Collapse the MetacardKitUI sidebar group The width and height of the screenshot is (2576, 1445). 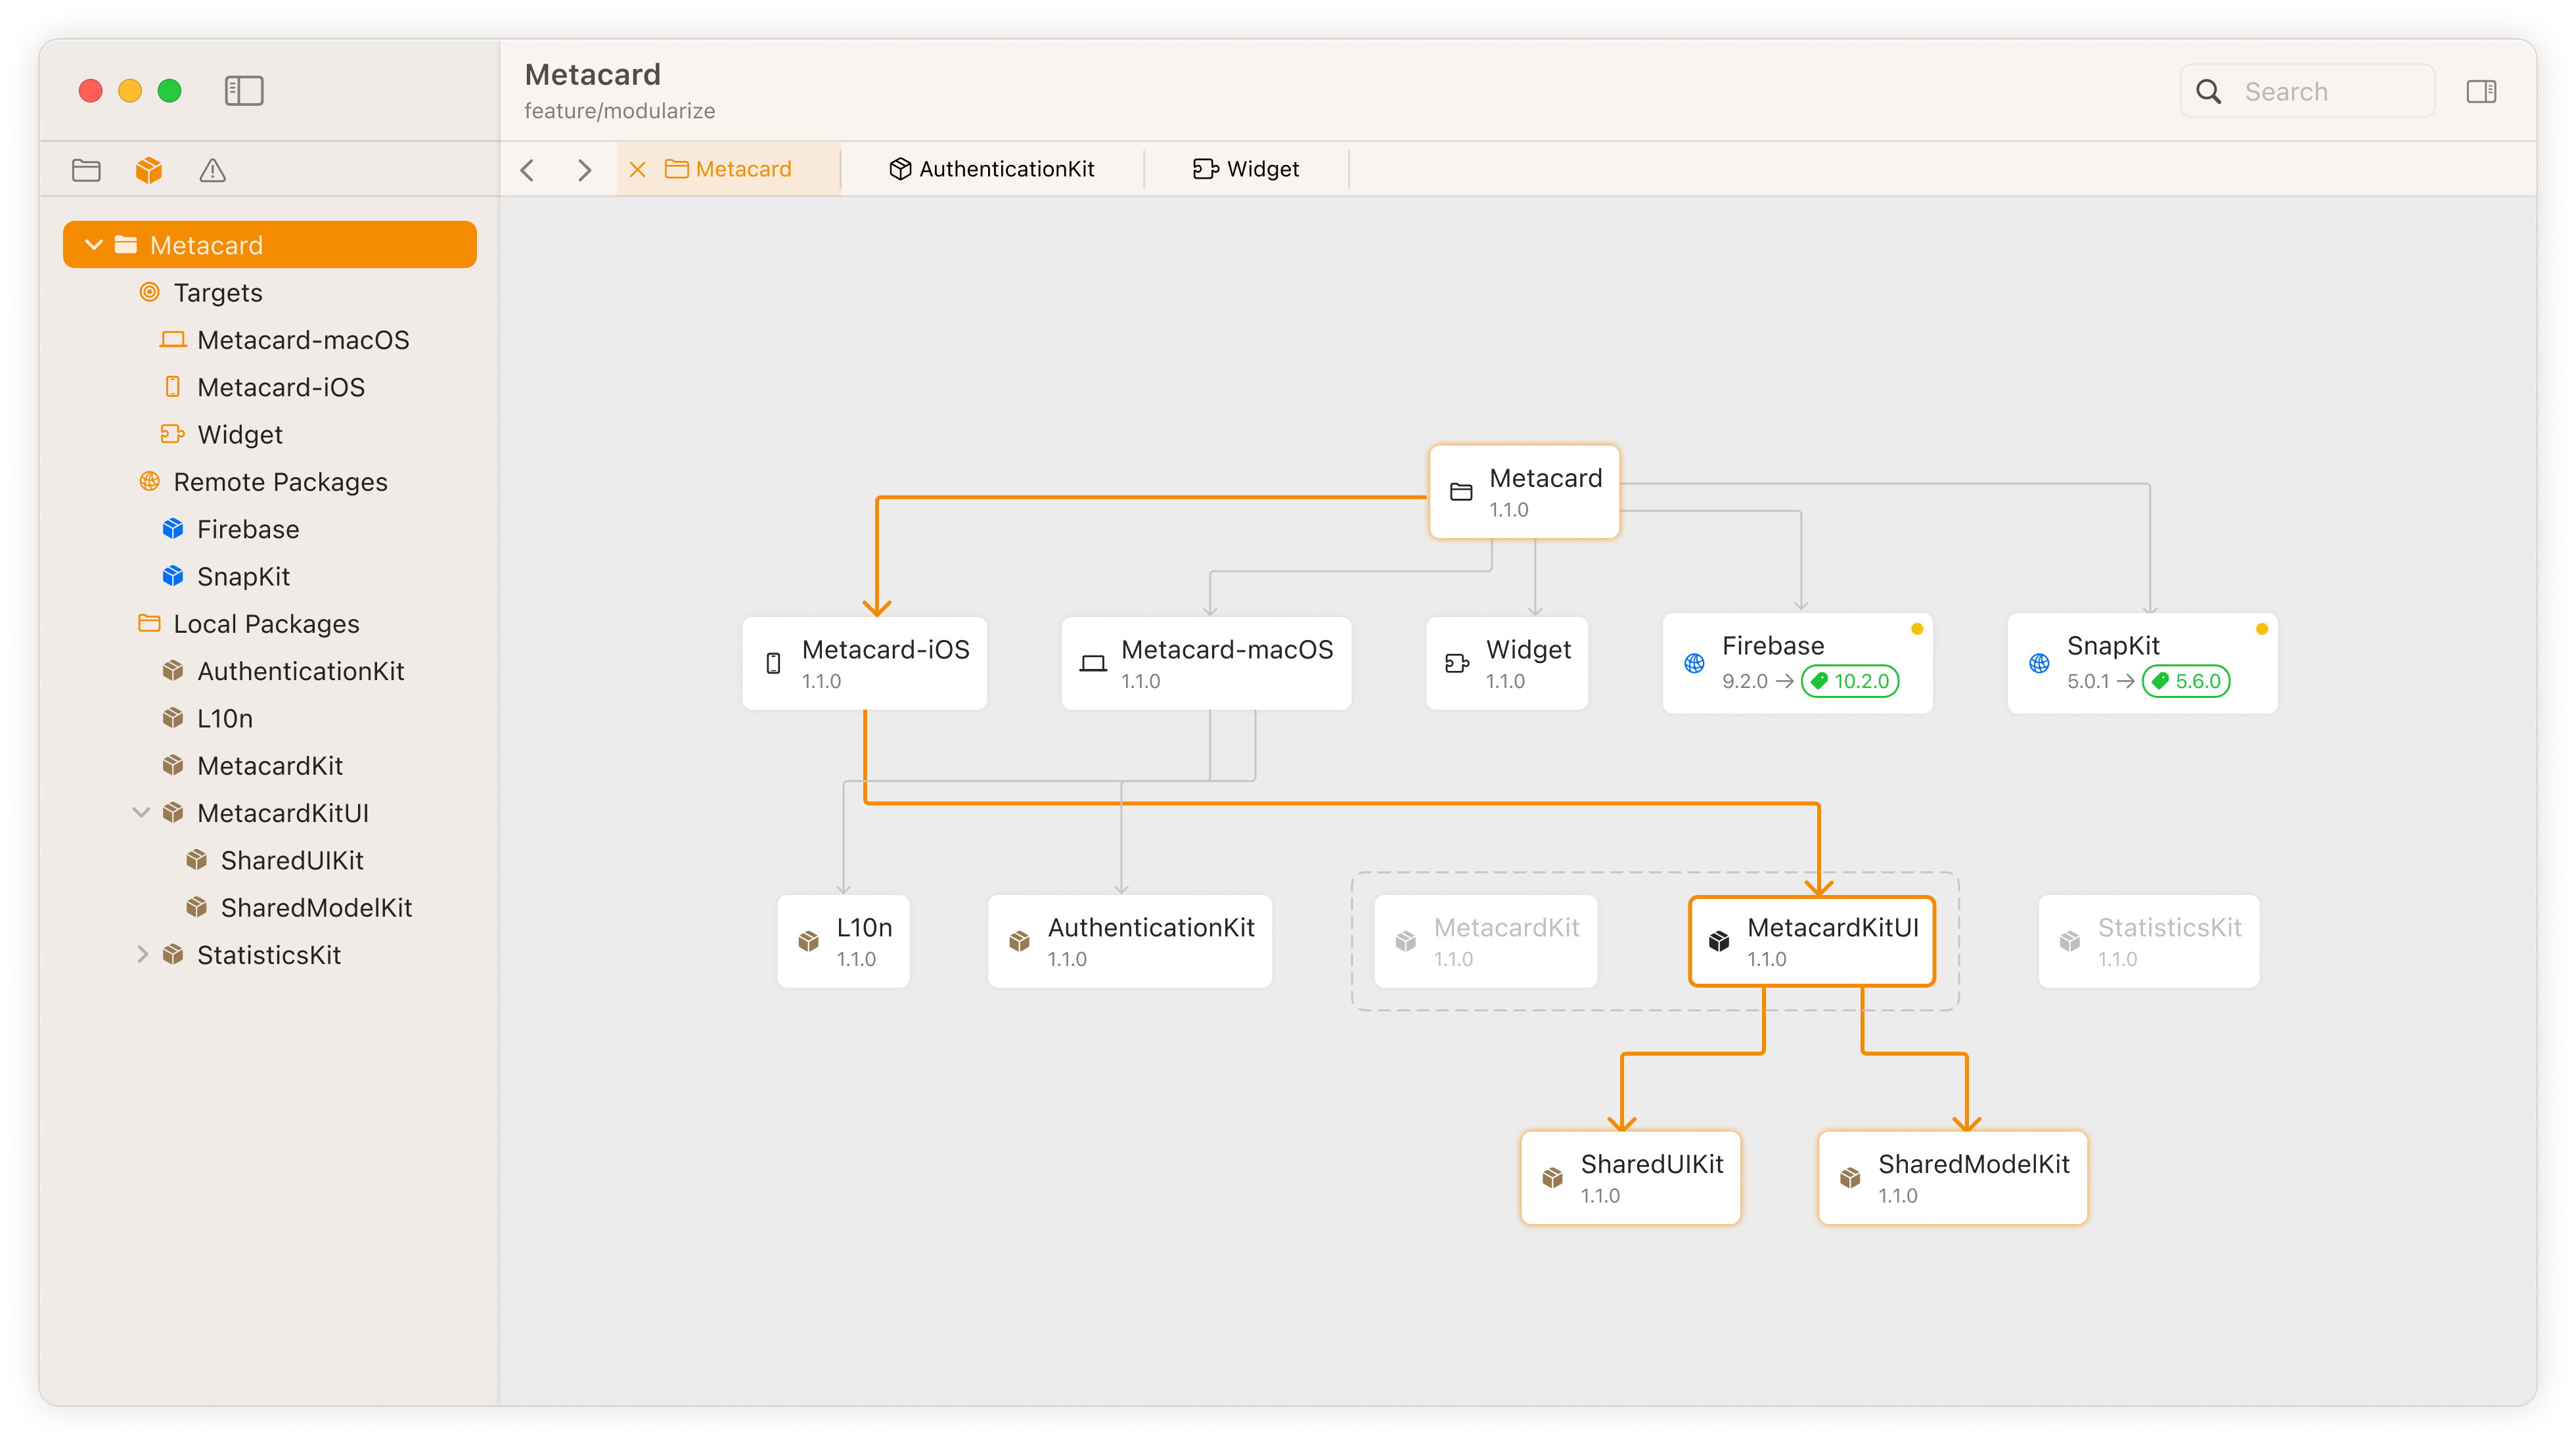coord(141,813)
